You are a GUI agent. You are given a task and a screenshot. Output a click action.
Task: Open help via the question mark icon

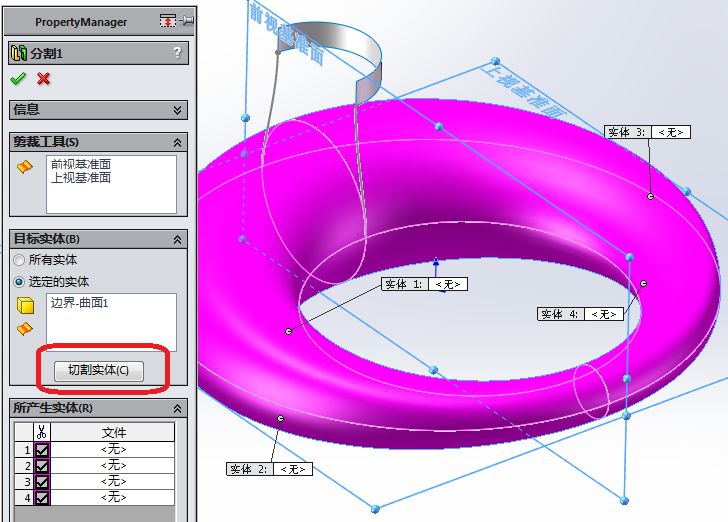tap(177, 52)
